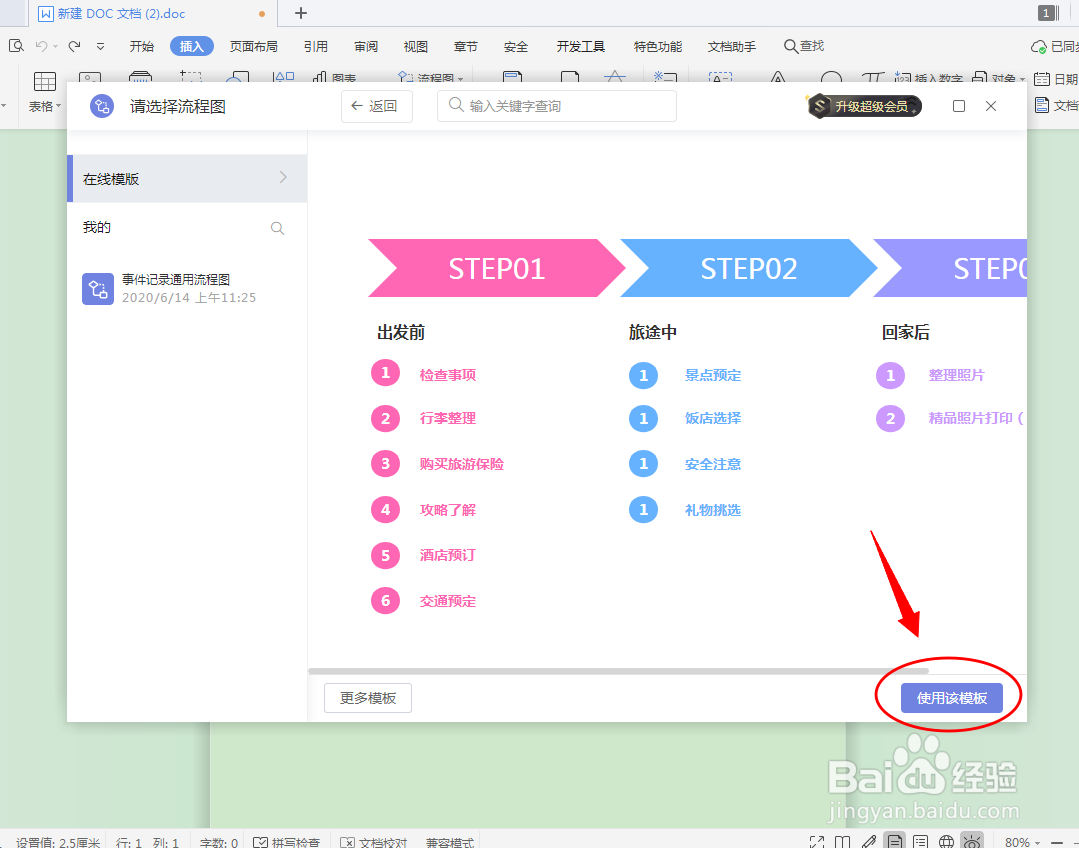The image size is (1079, 848).
Task: Open the 安全 tab
Action: 515,46
